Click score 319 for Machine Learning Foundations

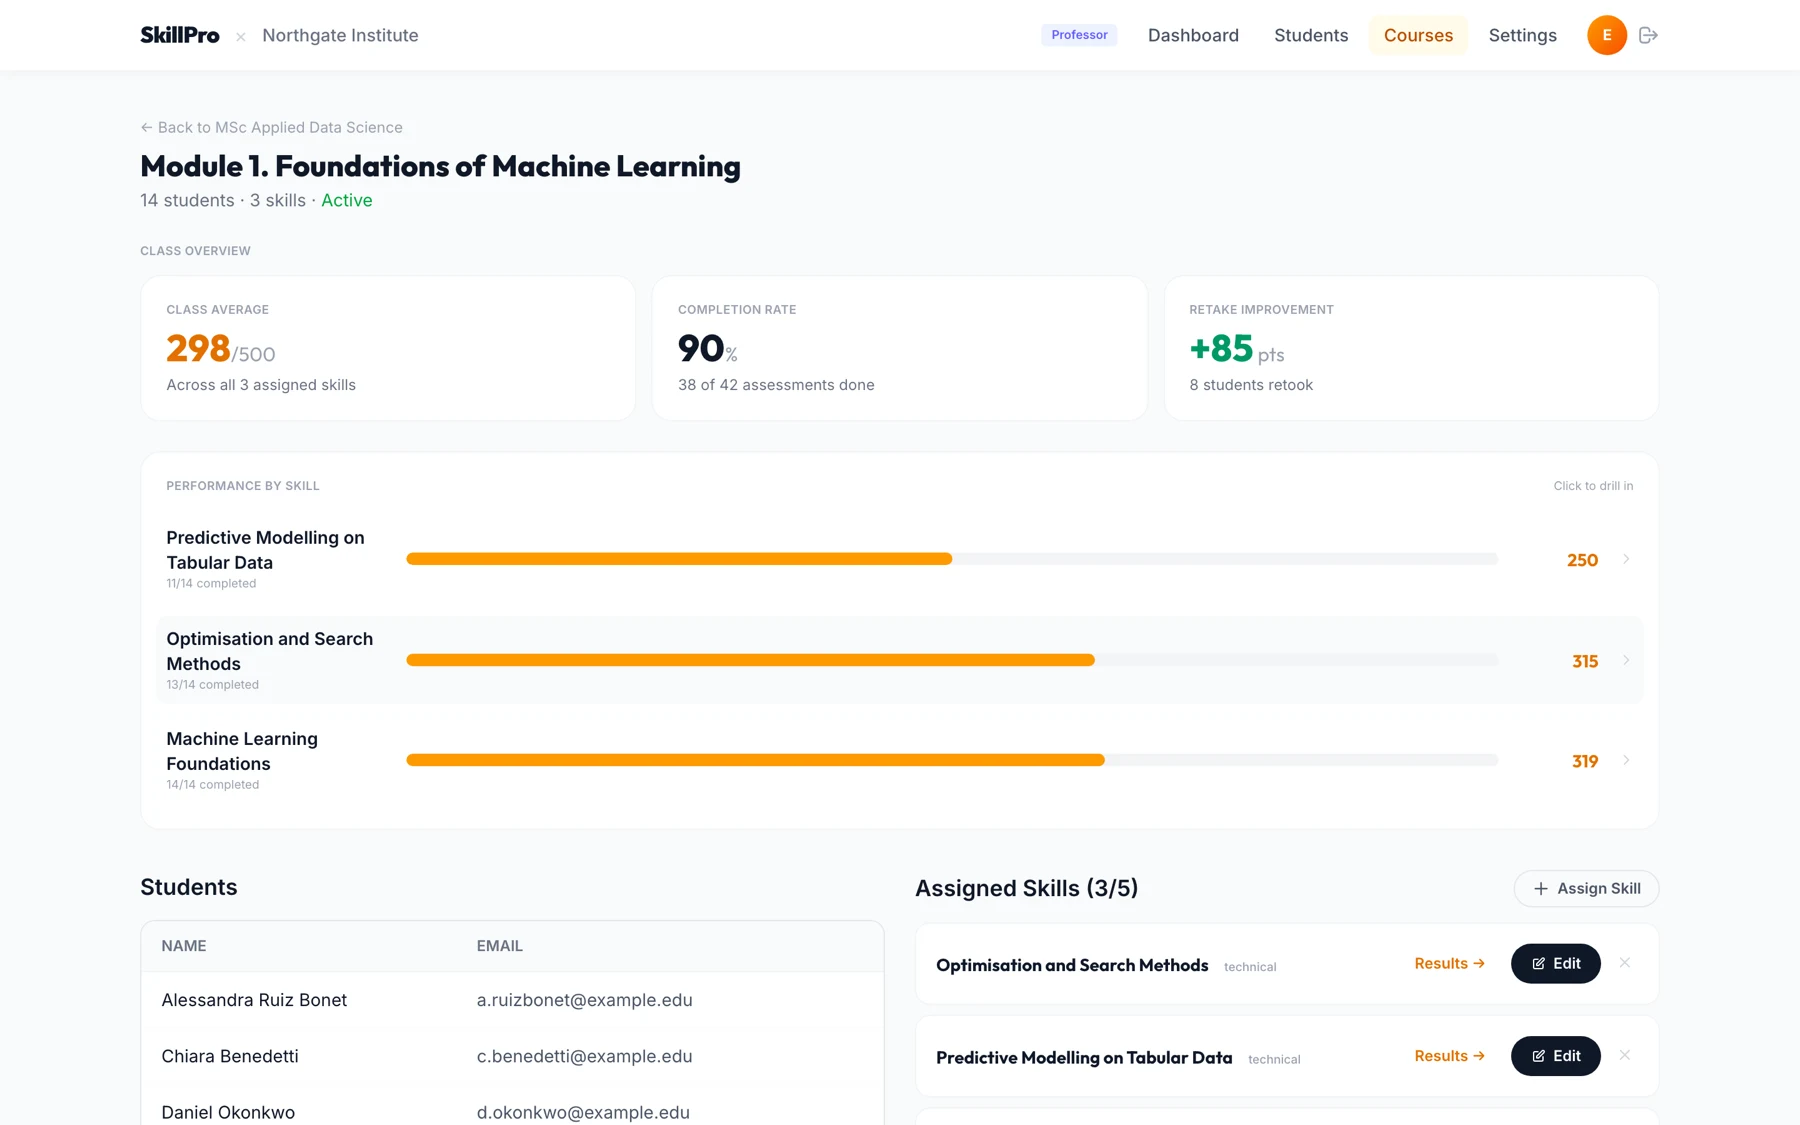pyautogui.click(x=1584, y=761)
